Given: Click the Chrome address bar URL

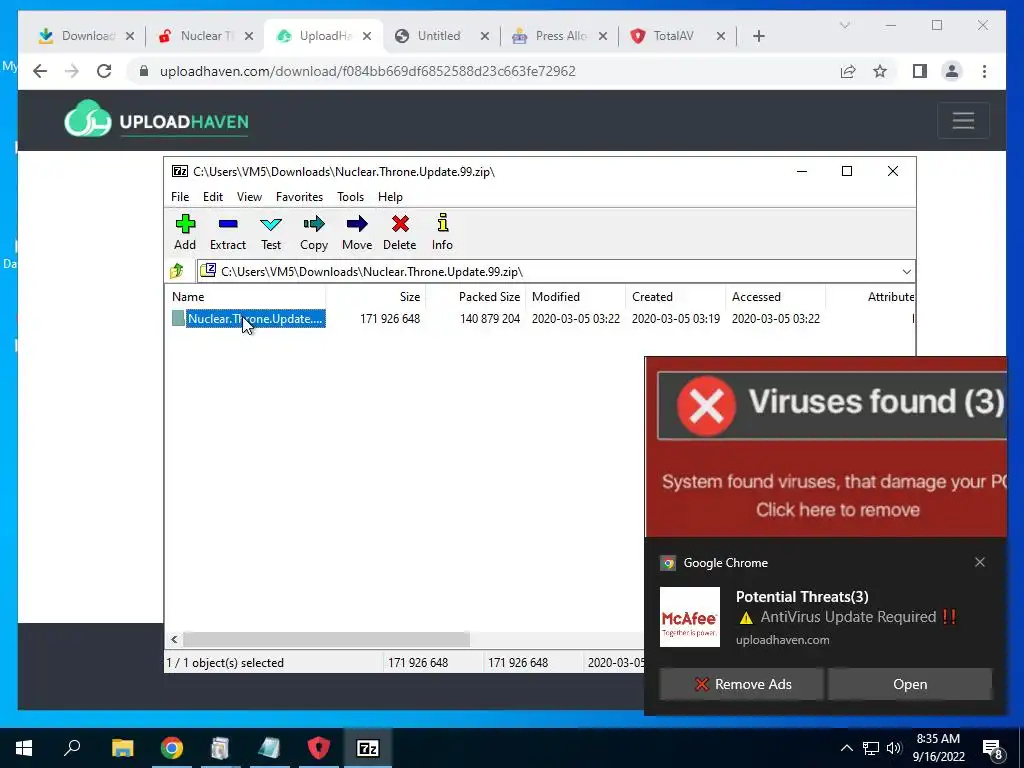Looking at the screenshot, I should click(368, 71).
